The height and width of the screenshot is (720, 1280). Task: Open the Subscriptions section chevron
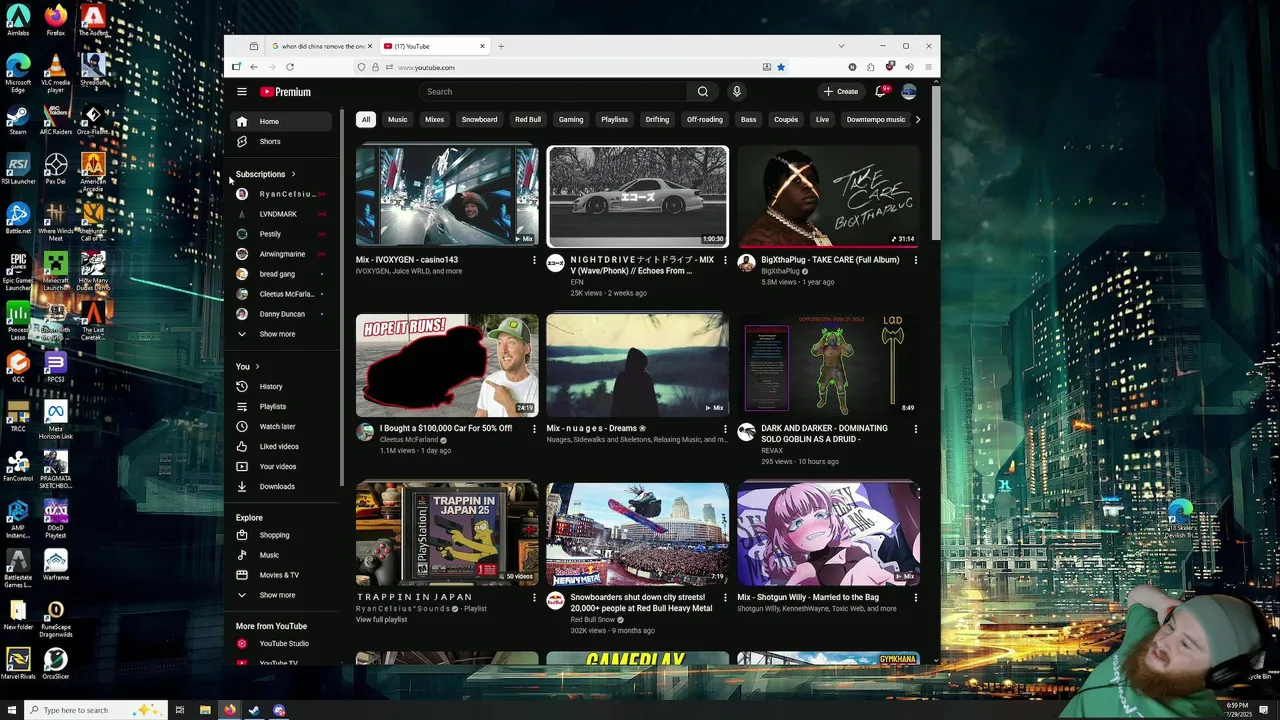[293, 174]
